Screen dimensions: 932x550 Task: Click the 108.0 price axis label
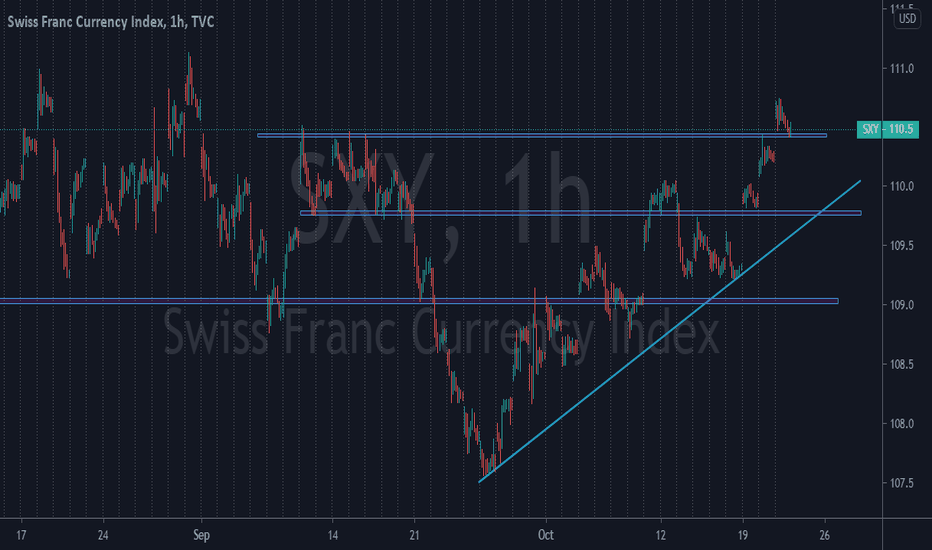[902, 423]
